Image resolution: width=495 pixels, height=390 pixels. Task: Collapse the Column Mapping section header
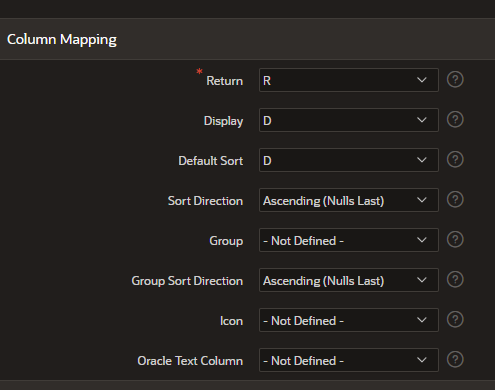click(247, 39)
